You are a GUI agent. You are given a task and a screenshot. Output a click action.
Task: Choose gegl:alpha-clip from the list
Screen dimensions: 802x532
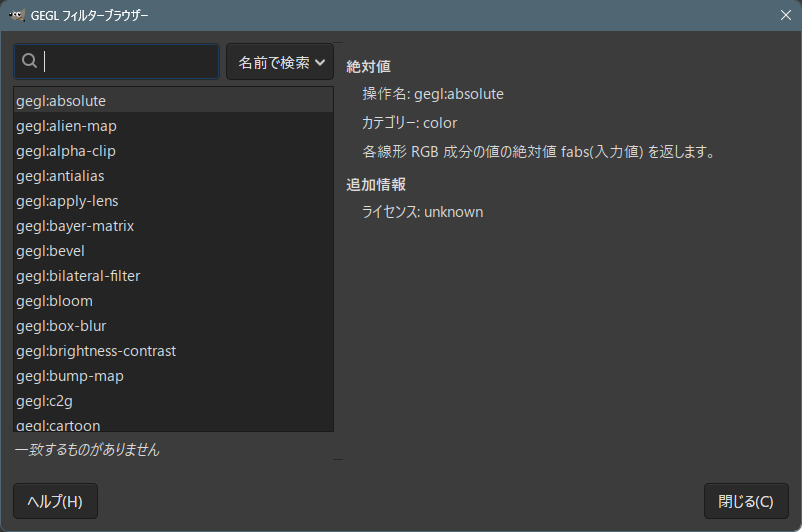(66, 151)
